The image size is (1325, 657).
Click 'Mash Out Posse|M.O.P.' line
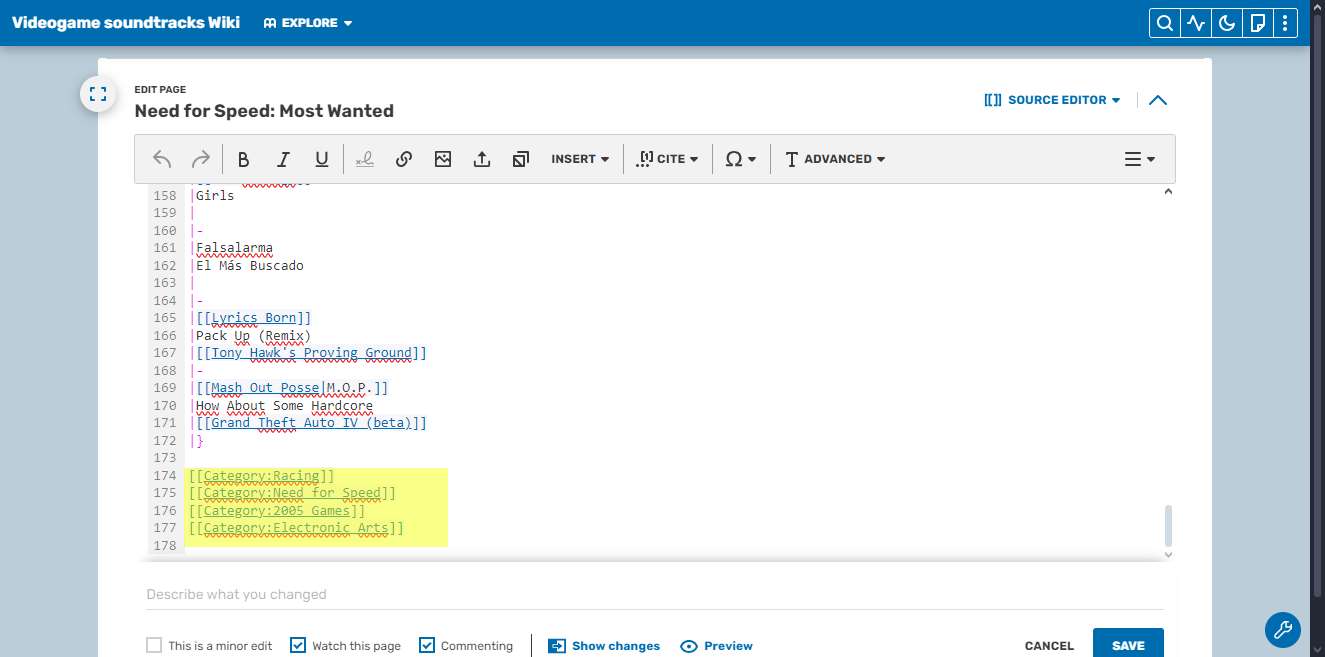tap(292, 388)
